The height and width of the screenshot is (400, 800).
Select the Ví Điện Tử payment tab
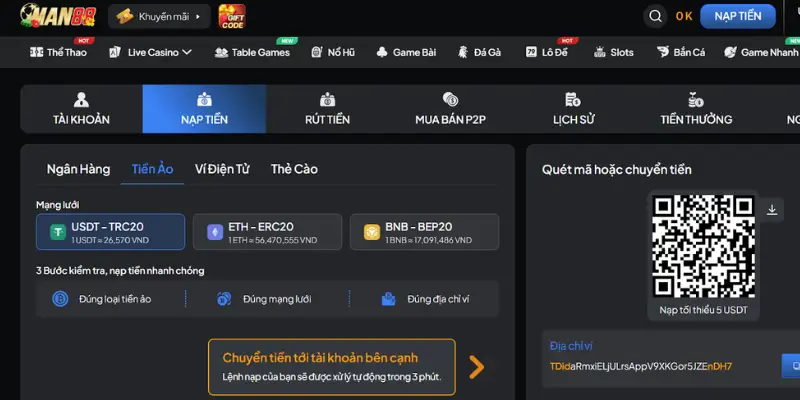click(222, 169)
